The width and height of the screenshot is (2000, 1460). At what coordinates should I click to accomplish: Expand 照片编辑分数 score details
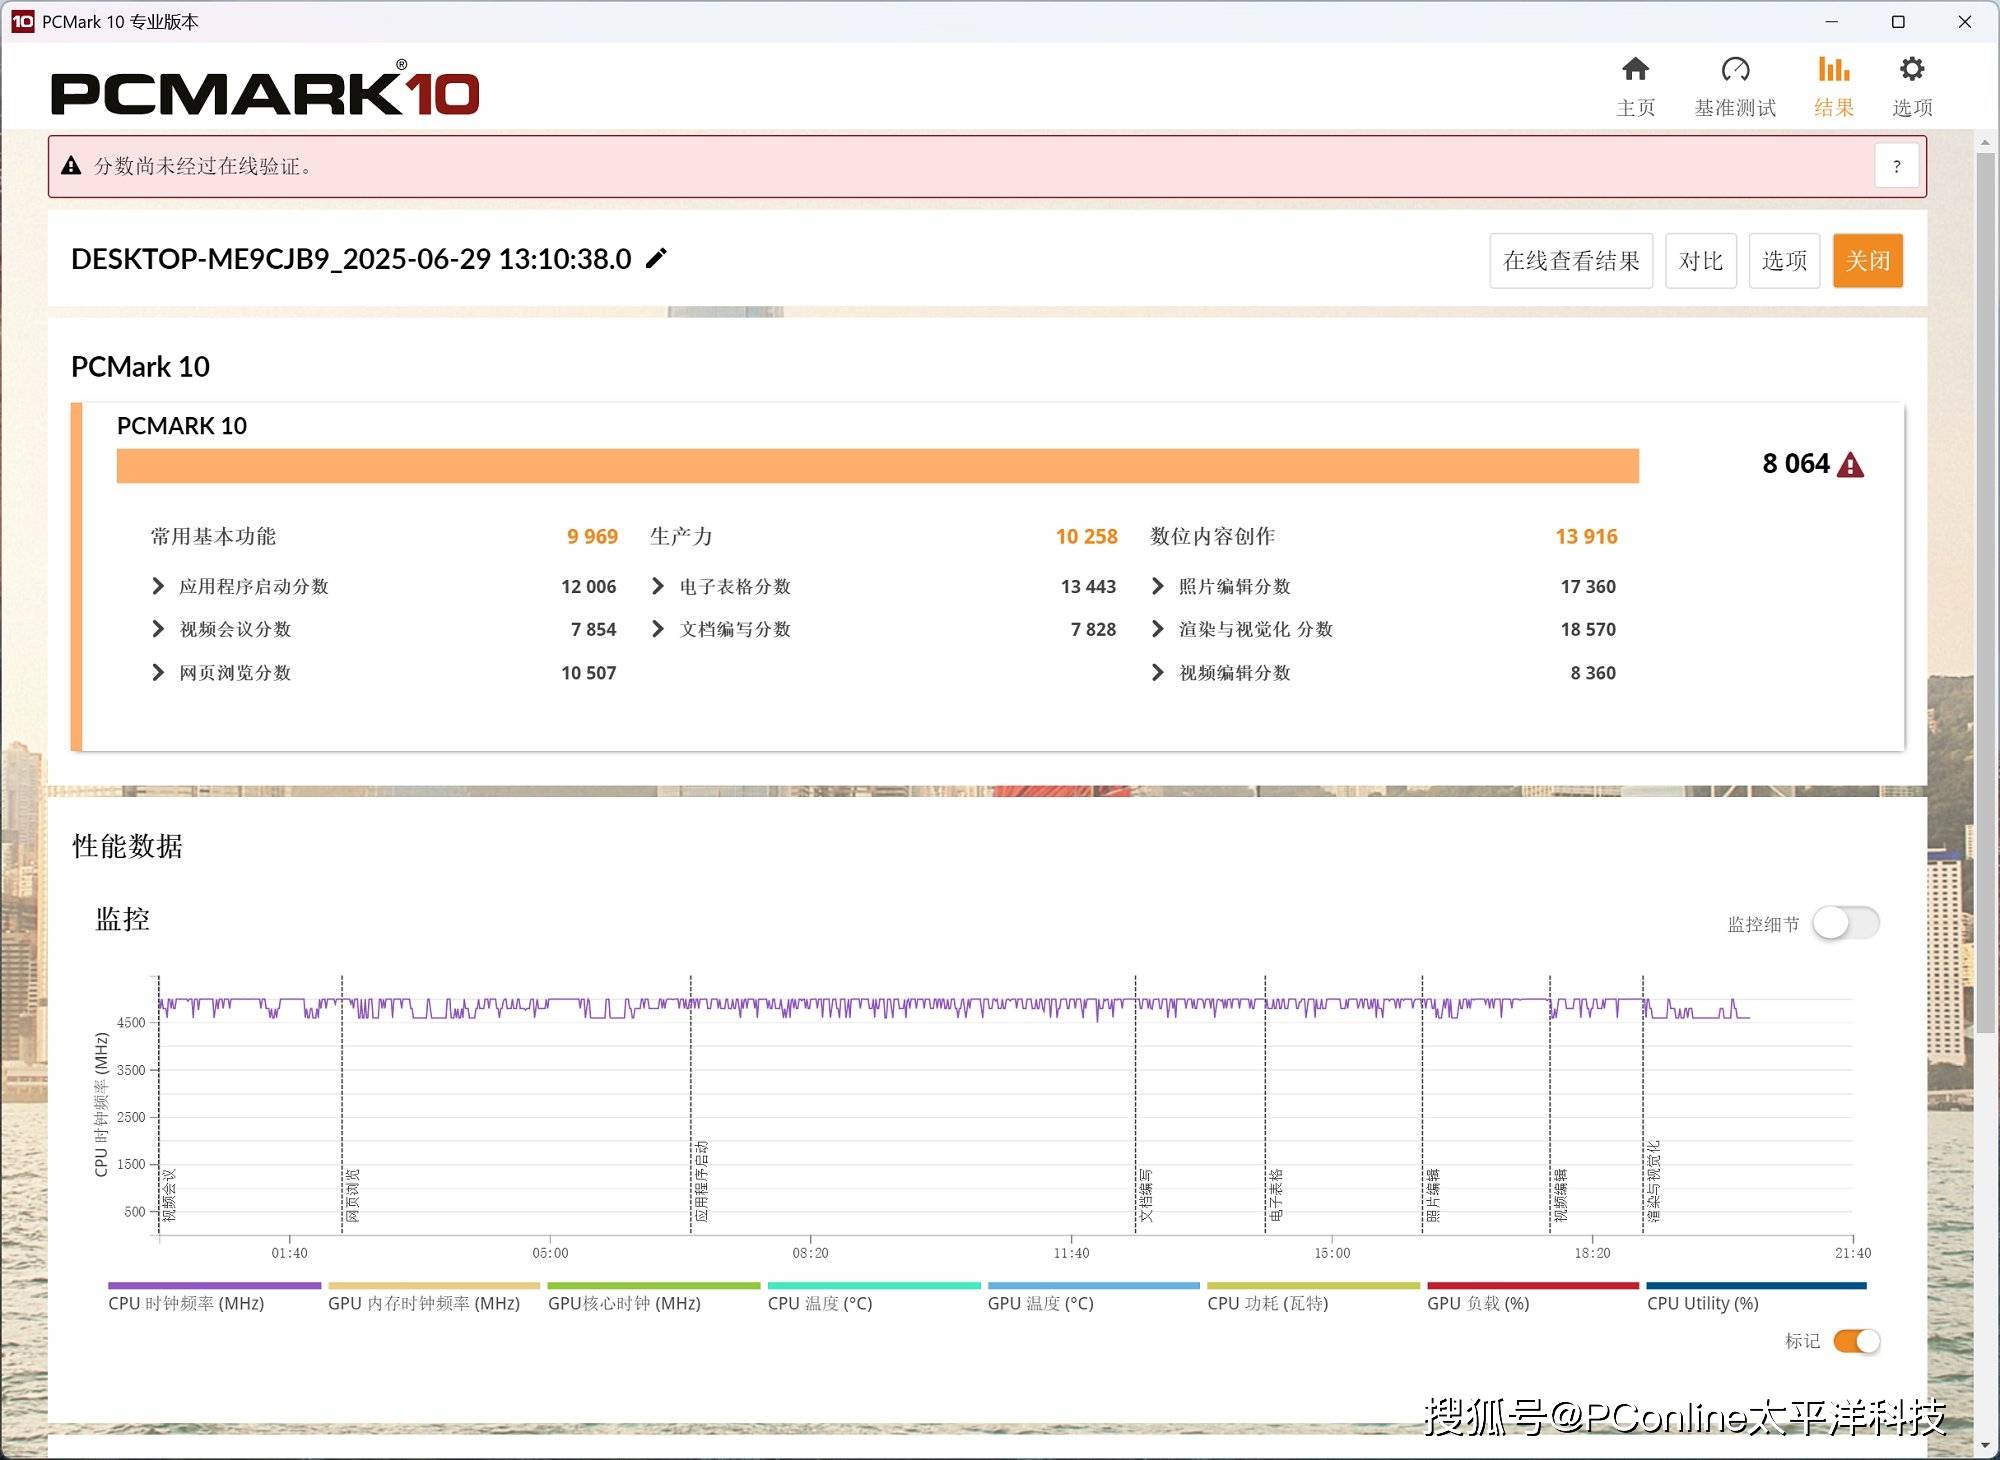tap(1158, 586)
